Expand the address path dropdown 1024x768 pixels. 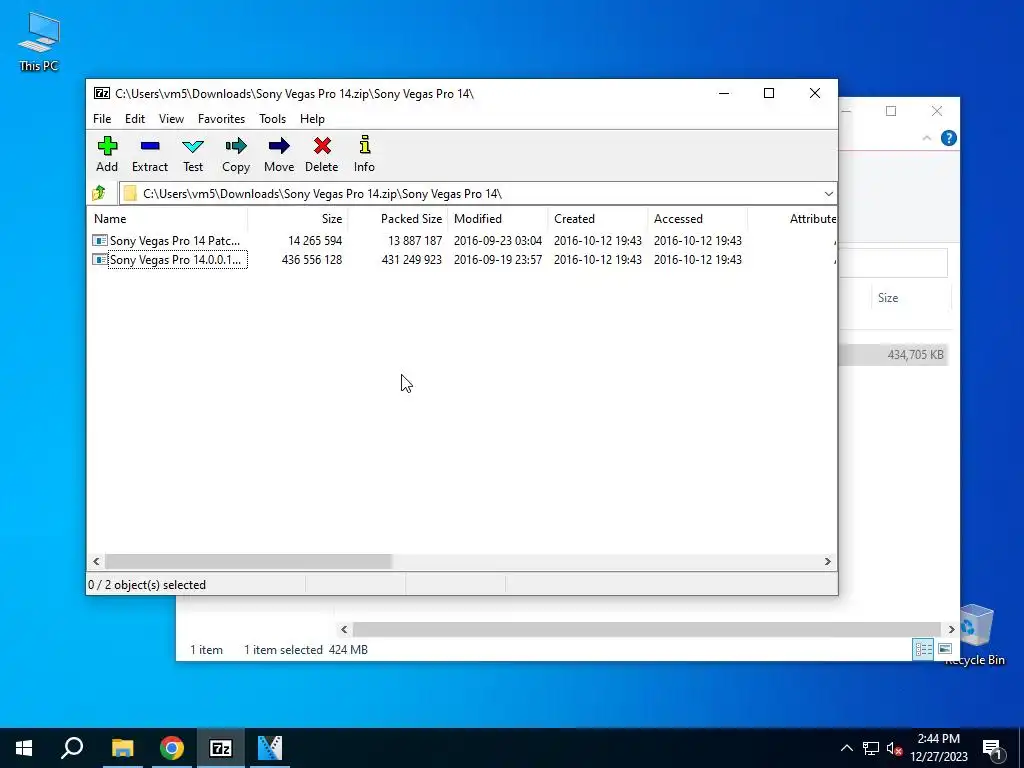click(x=828, y=193)
